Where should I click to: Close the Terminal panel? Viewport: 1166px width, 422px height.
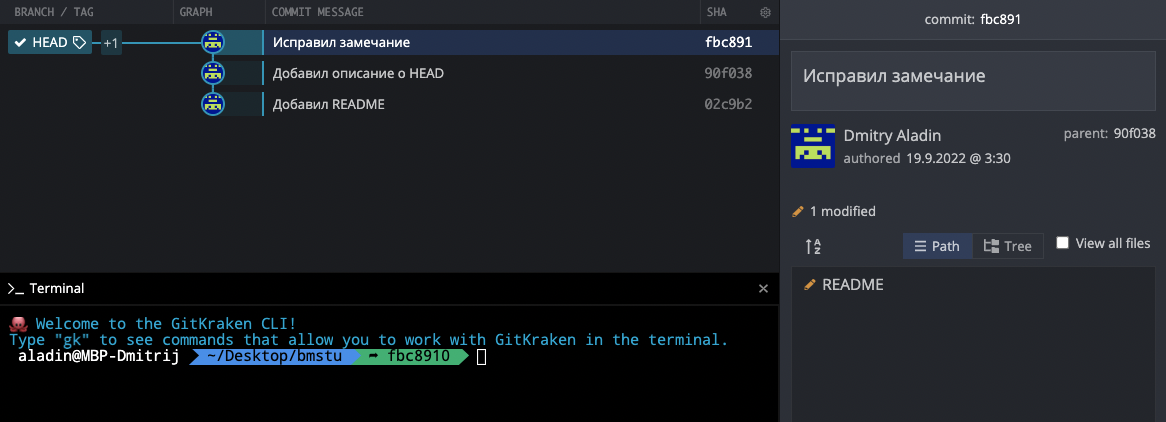[x=763, y=288]
